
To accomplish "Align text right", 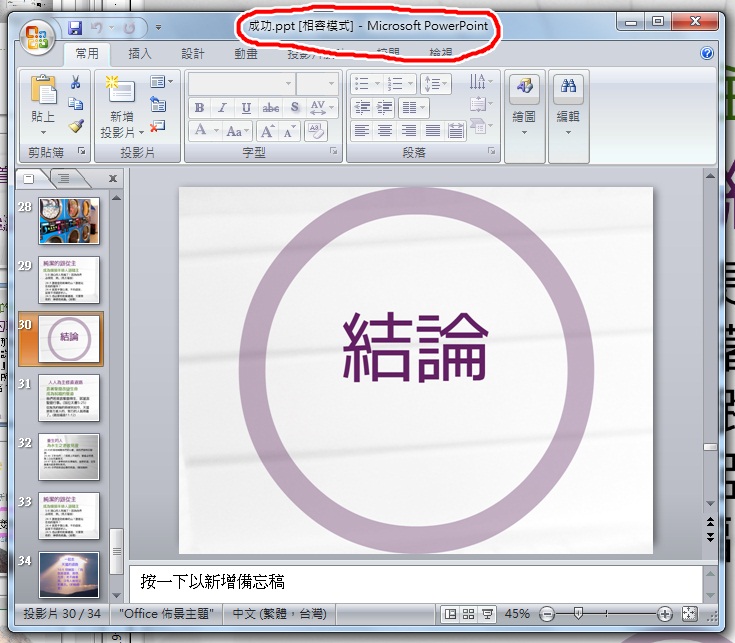I will coord(409,130).
